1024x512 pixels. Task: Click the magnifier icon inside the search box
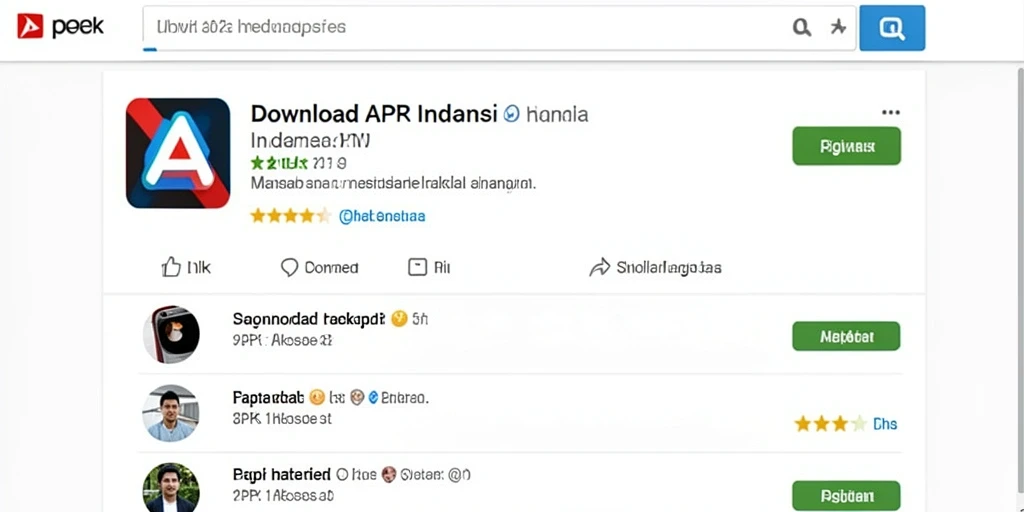point(801,27)
